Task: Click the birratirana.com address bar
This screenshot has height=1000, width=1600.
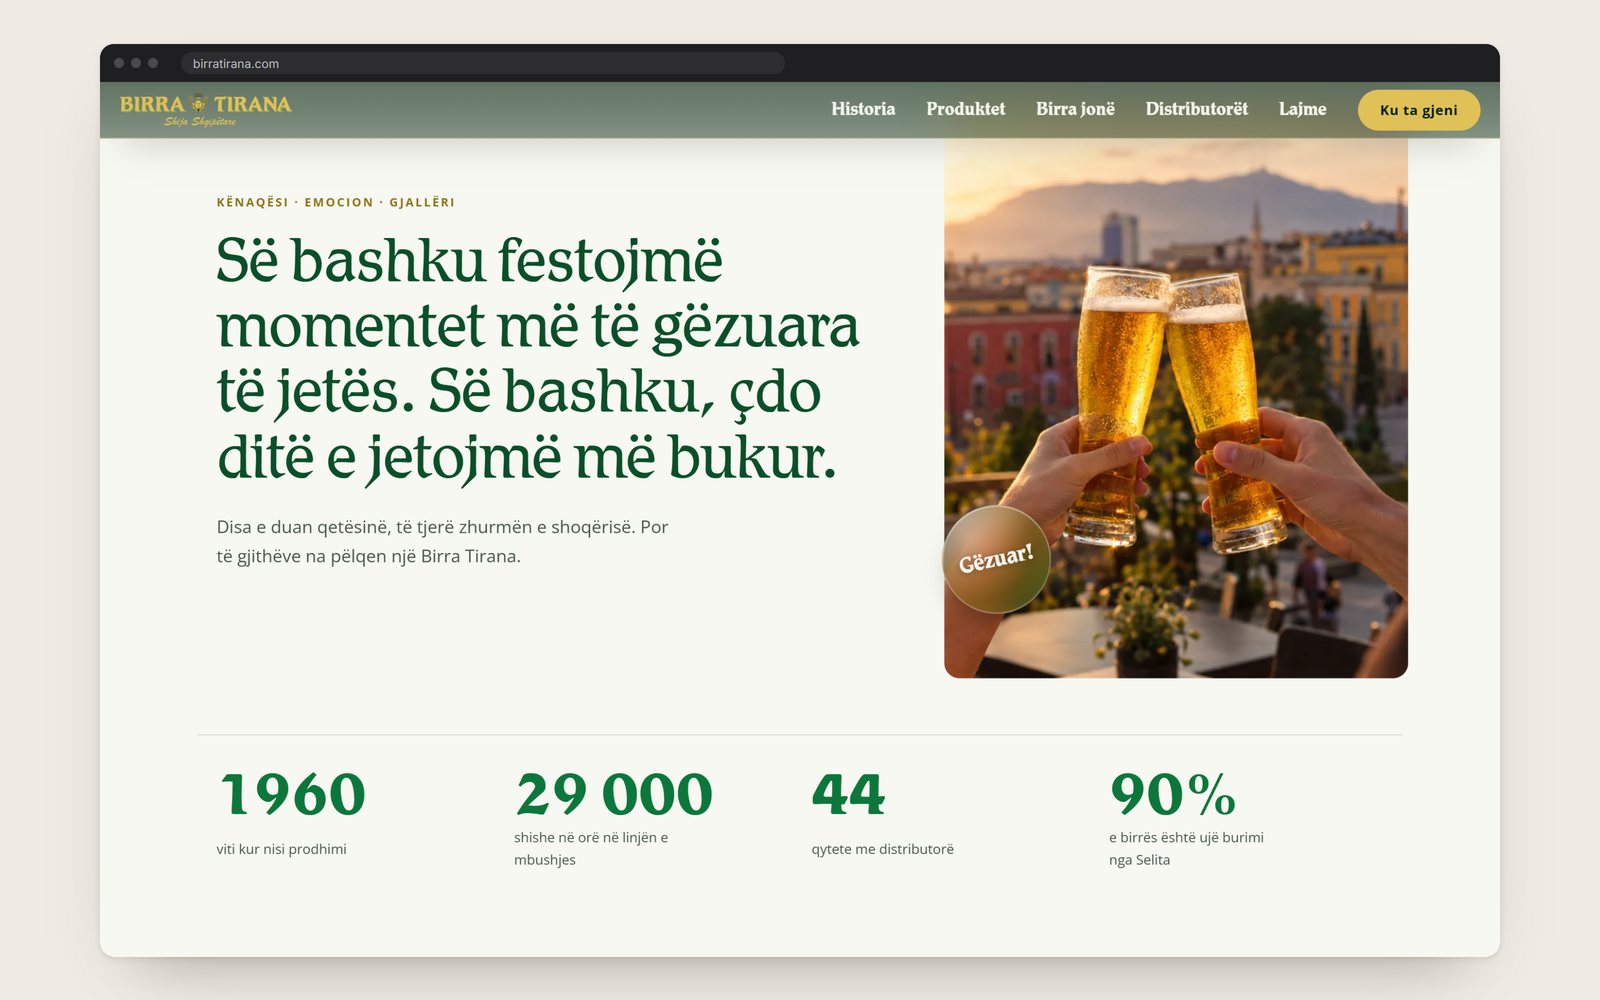Action: 483,63
